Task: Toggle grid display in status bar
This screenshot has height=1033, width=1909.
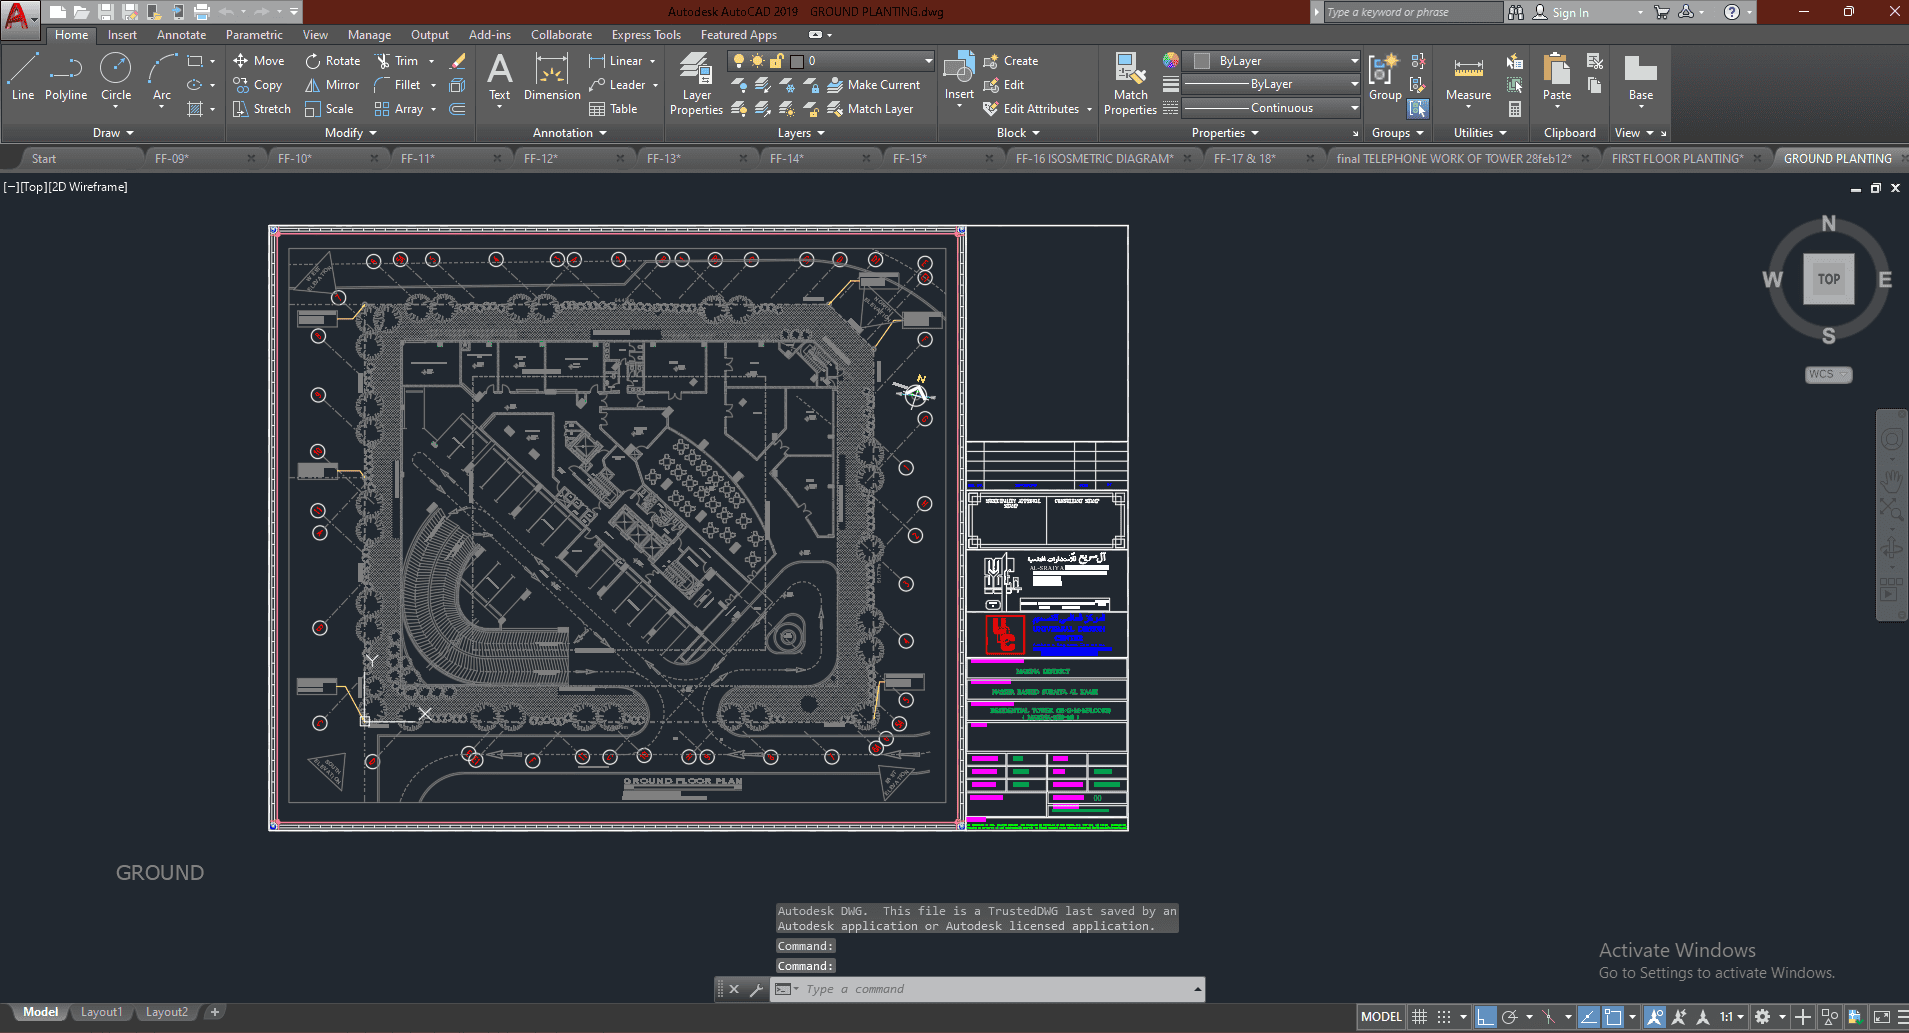Action: point(1419,1017)
